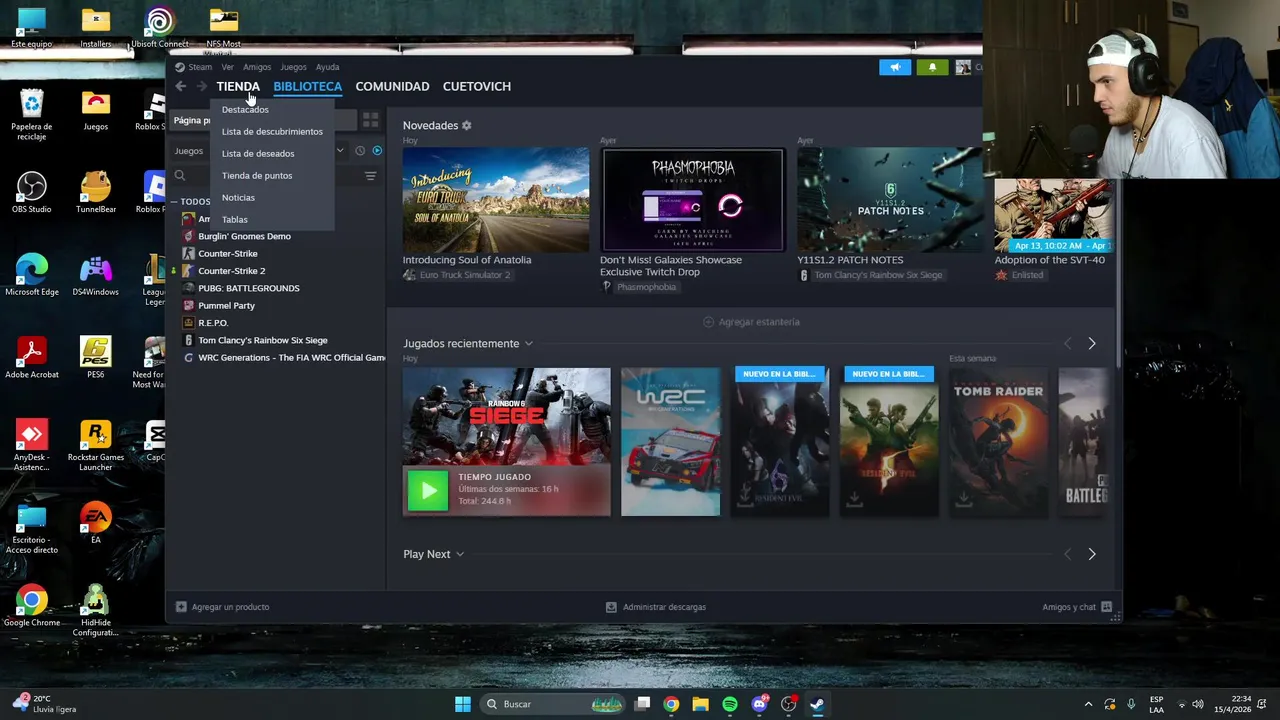This screenshot has height=720, width=1280.
Task: Click next arrow in Jugados recientemente shelf
Action: [x=1091, y=343]
